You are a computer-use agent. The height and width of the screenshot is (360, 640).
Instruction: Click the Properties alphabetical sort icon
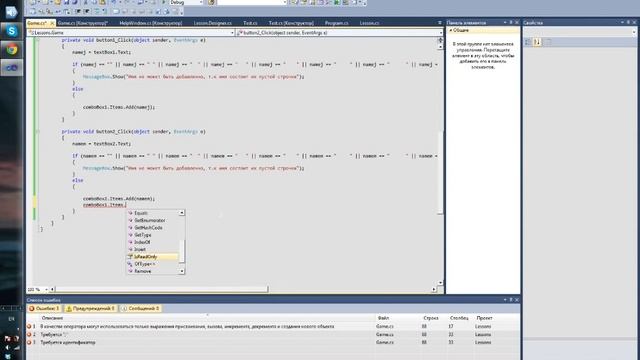click(537, 42)
